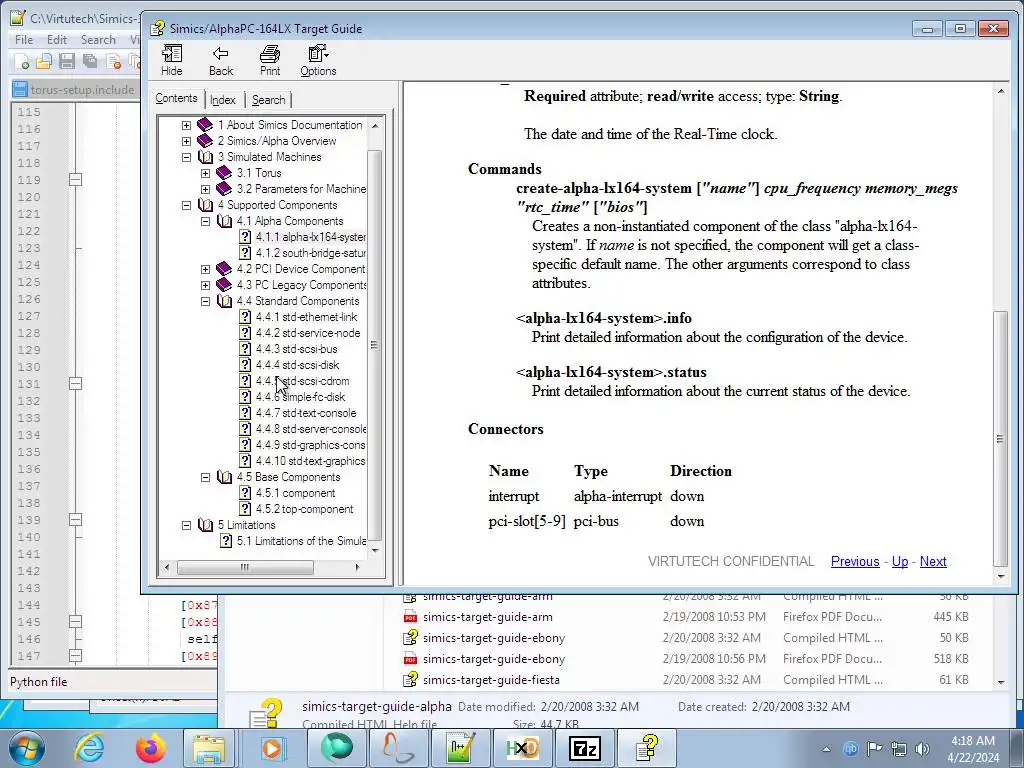Open the Options toolbar menu

point(318,61)
